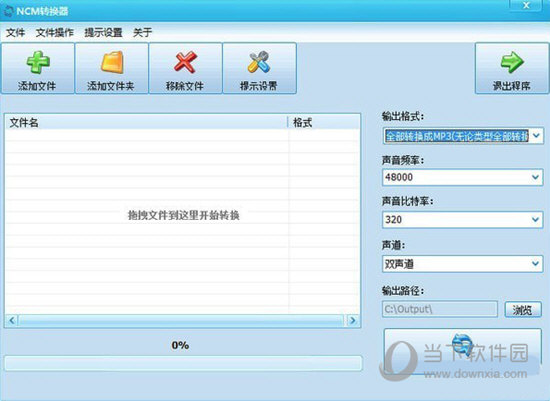Viewport: 550px width, 401px height.
Task: Open the 提示设置 menu
Action: [103, 33]
